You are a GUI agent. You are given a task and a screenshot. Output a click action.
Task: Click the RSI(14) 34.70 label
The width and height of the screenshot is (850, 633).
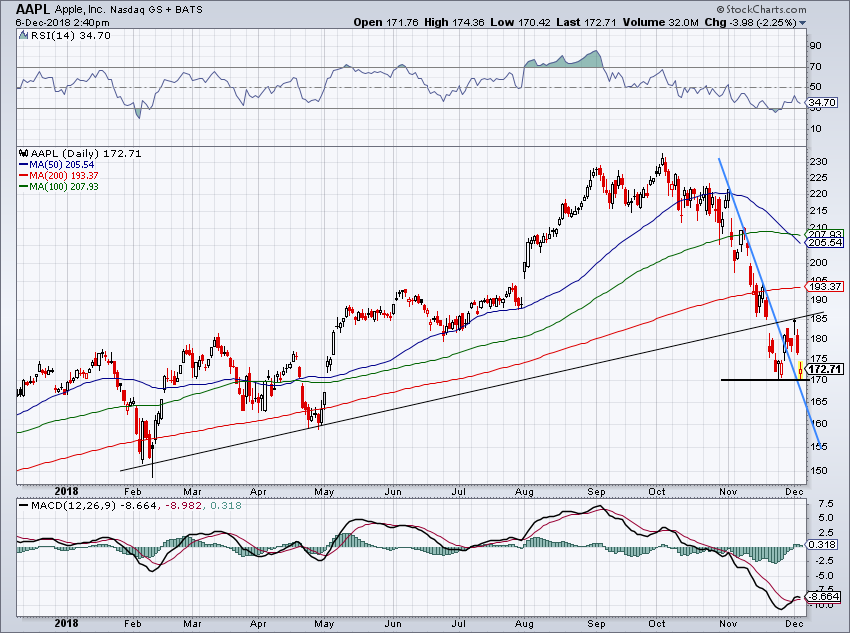[x=70, y=35]
